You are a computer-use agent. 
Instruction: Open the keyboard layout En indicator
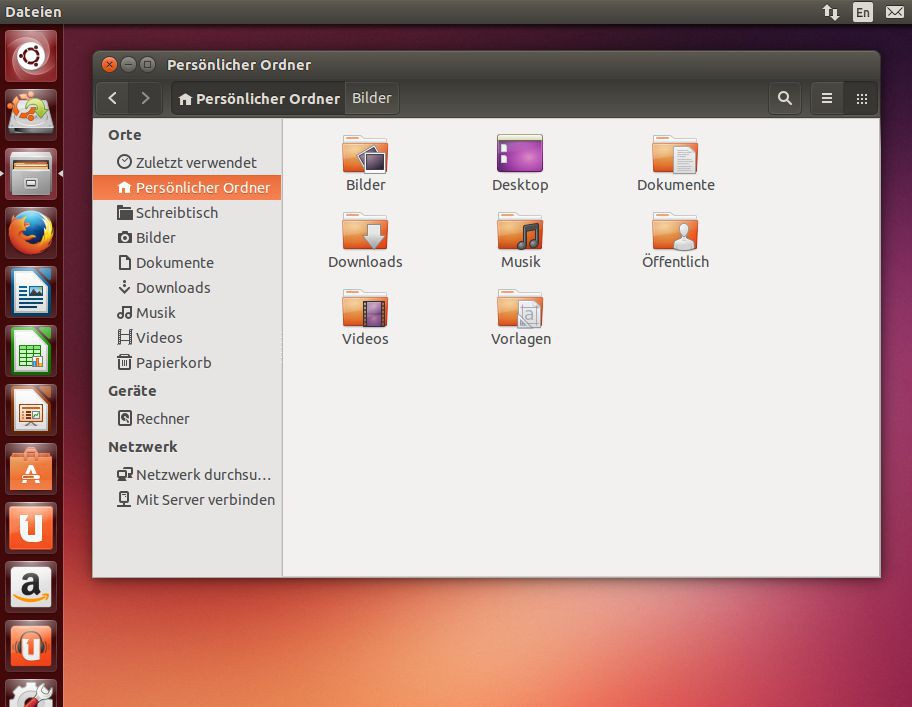[x=862, y=12]
